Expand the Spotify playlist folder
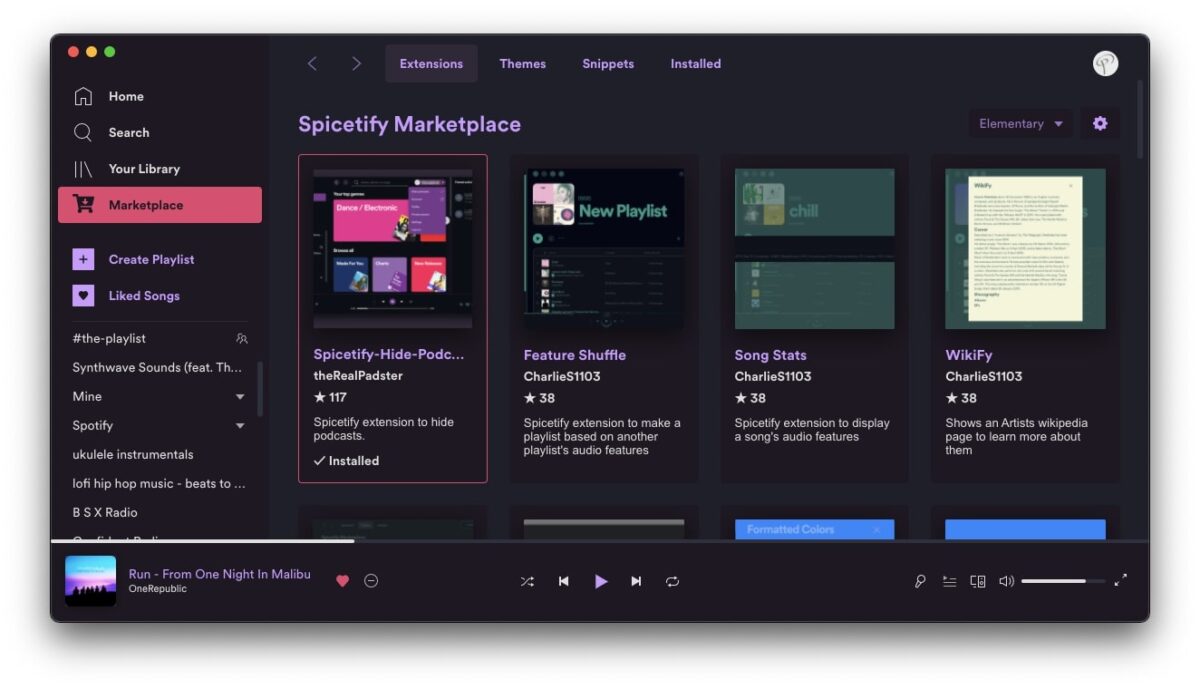The height and width of the screenshot is (689, 1200). [240, 425]
